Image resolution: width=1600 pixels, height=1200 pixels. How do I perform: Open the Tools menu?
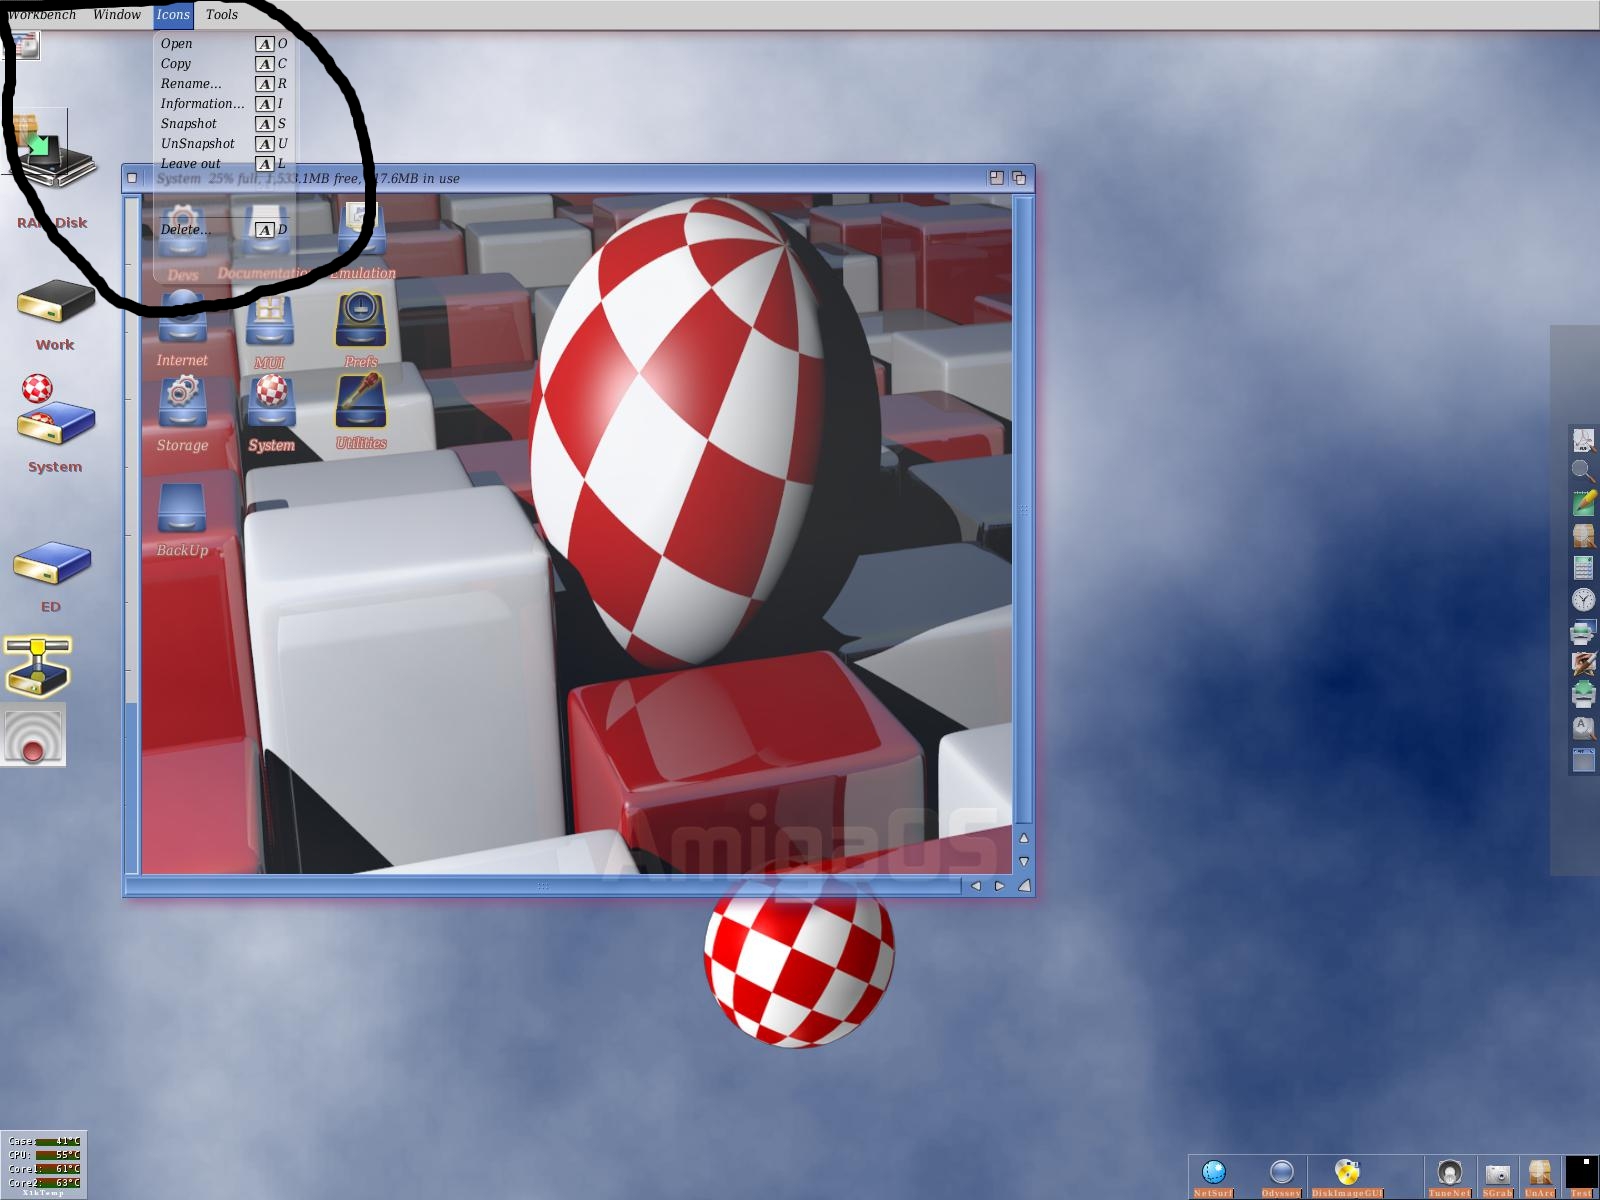(222, 15)
